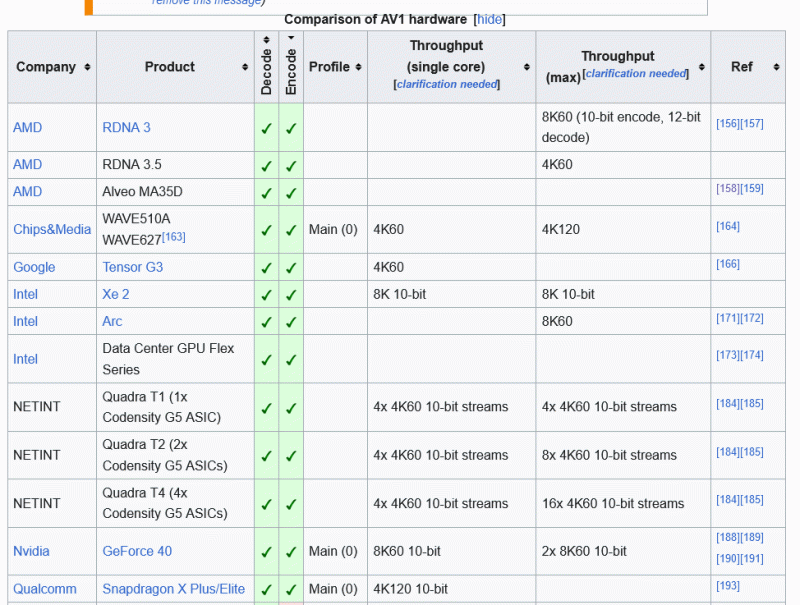Viewport: 800px width, 605px height.
Task: Open reference 171 citation
Action: [x=728, y=318]
